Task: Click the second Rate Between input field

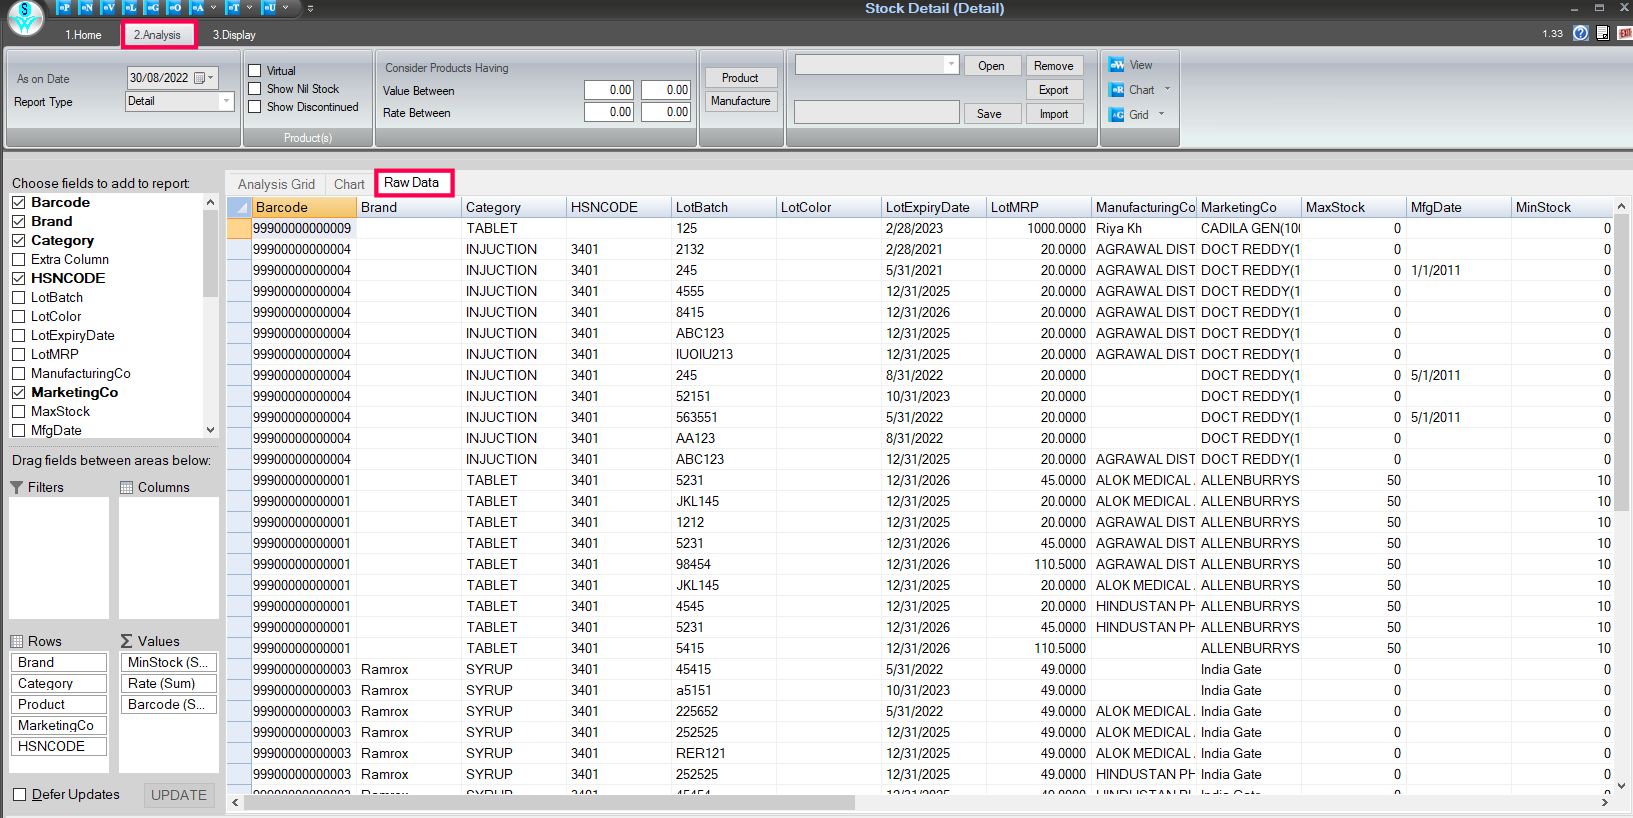Action: click(x=665, y=112)
